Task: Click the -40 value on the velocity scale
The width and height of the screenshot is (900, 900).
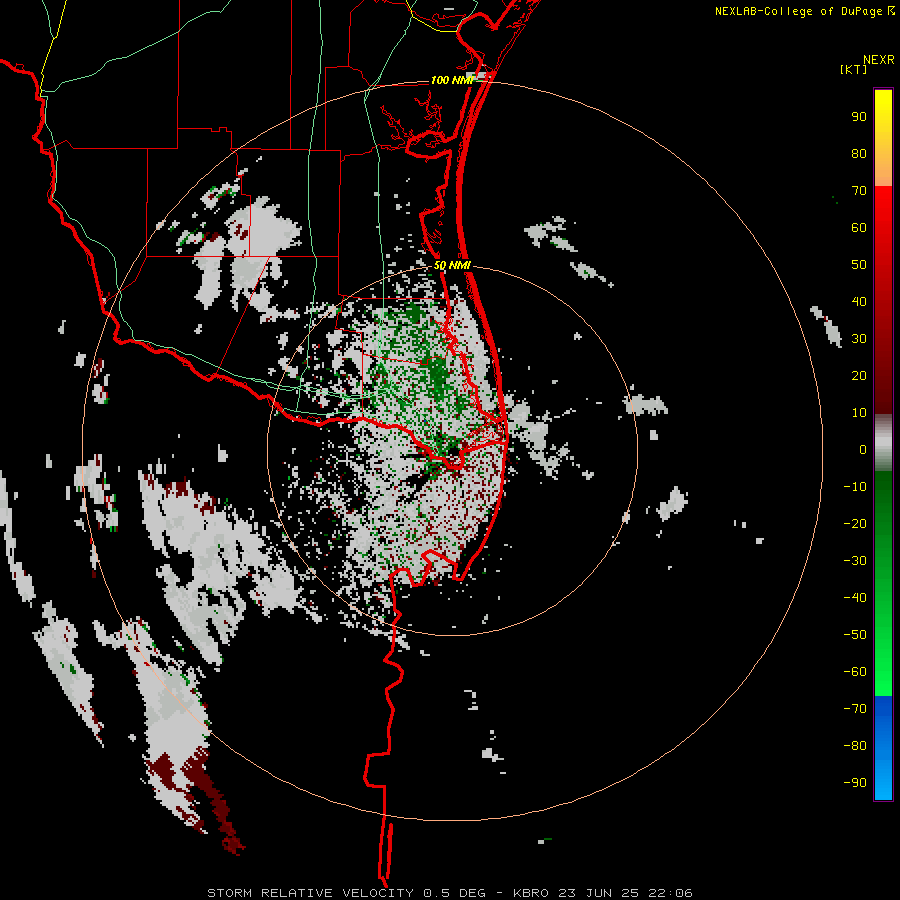Action: [855, 598]
